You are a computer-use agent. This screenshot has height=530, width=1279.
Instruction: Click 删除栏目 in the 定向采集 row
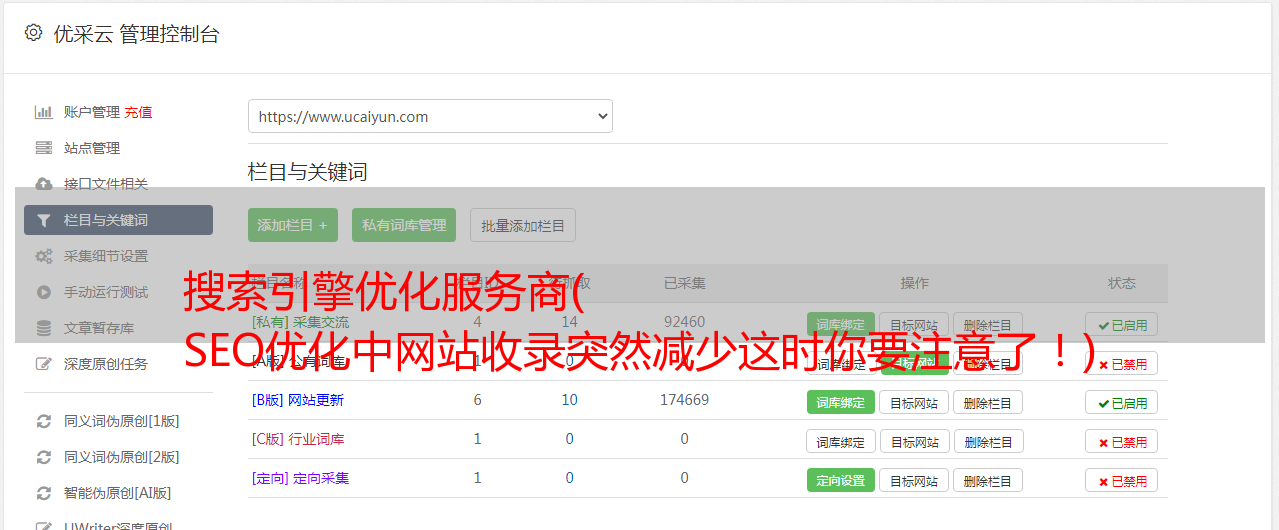tap(988, 480)
